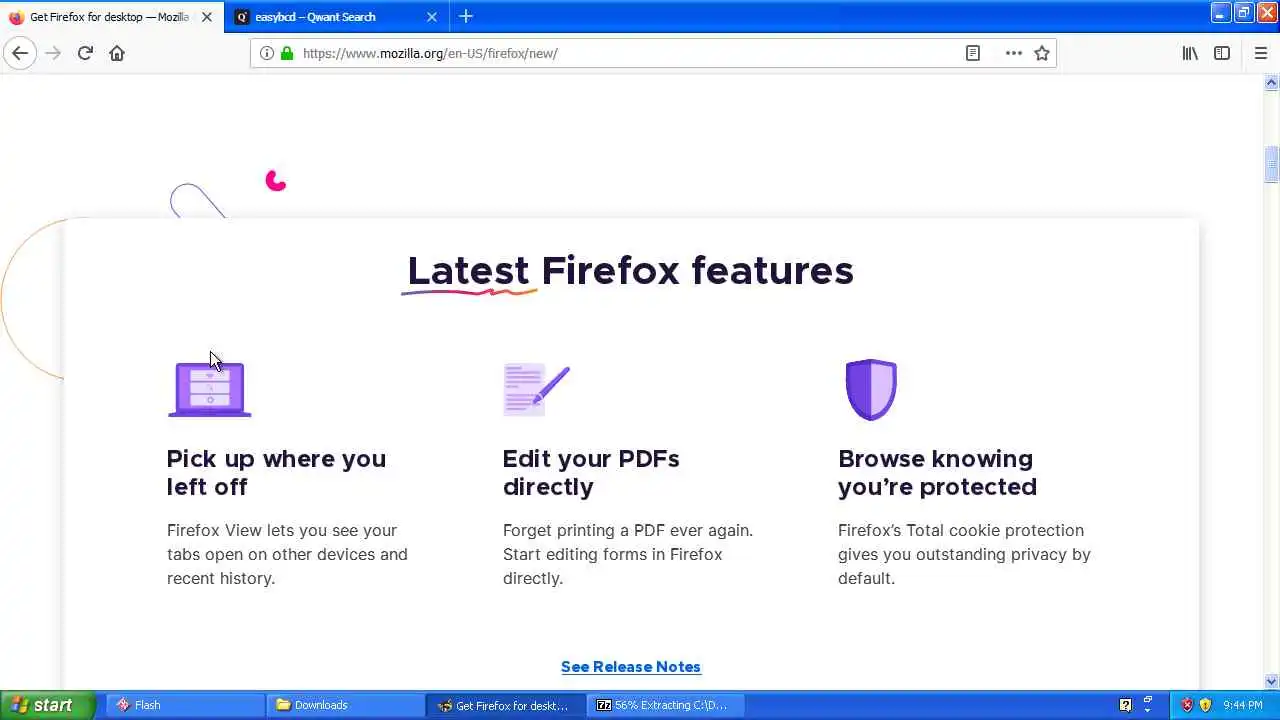Bookmark this page with the star
The image size is (1280, 720).
1042,53
